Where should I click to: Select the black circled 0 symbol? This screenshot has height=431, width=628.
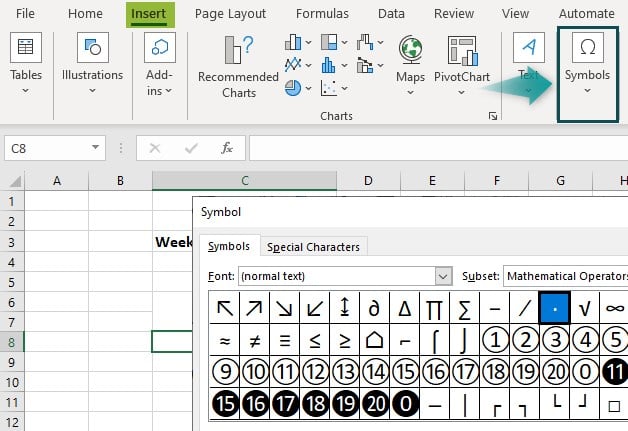pos(405,403)
